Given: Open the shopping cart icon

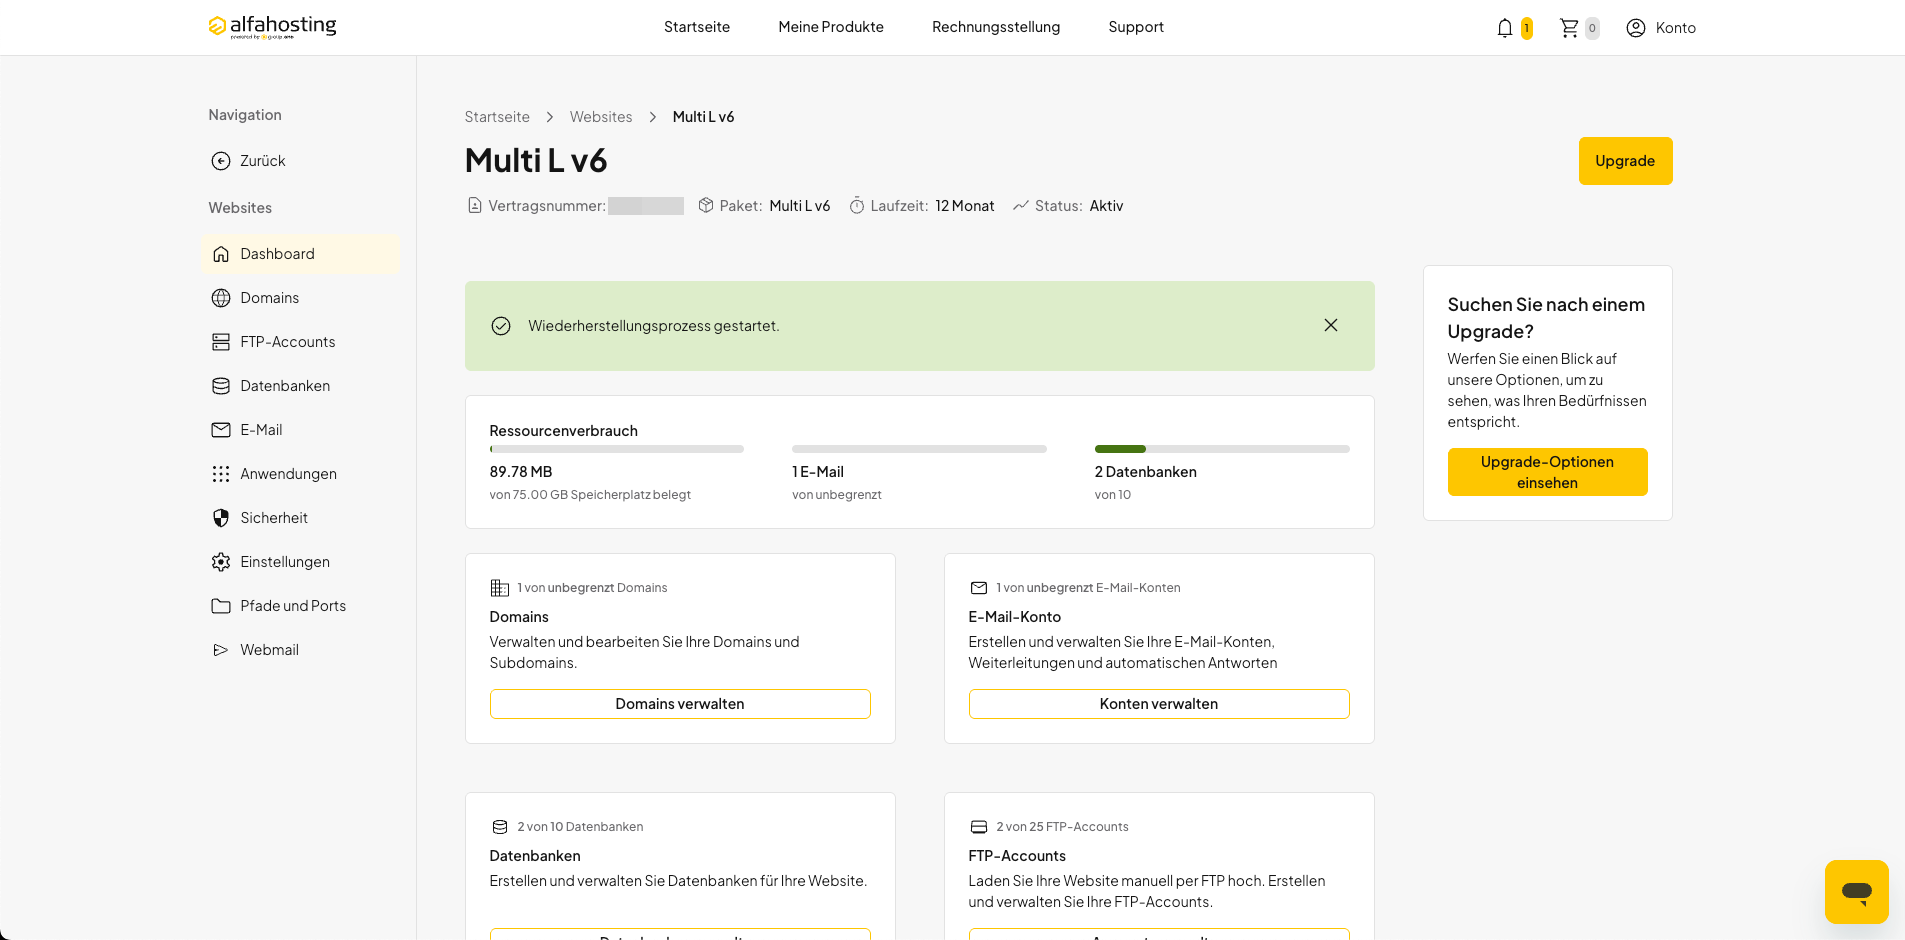Looking at the screenshot, I should pos(1569,28).
